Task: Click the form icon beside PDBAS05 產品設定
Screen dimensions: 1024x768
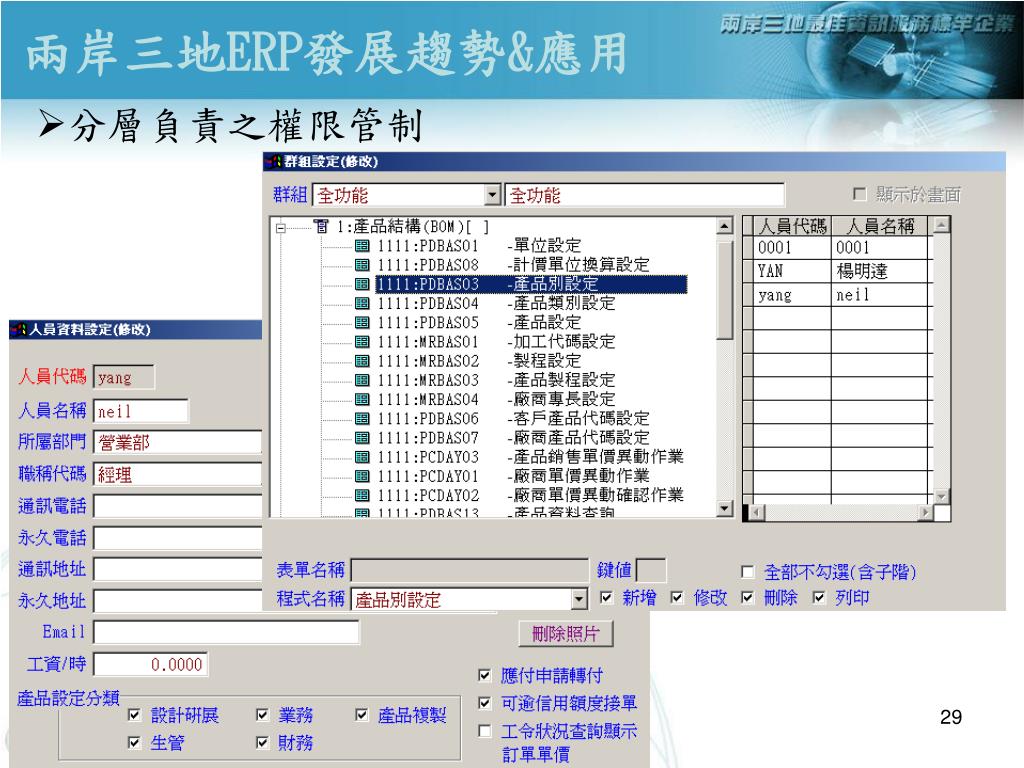Action: (x=362, y=323)
